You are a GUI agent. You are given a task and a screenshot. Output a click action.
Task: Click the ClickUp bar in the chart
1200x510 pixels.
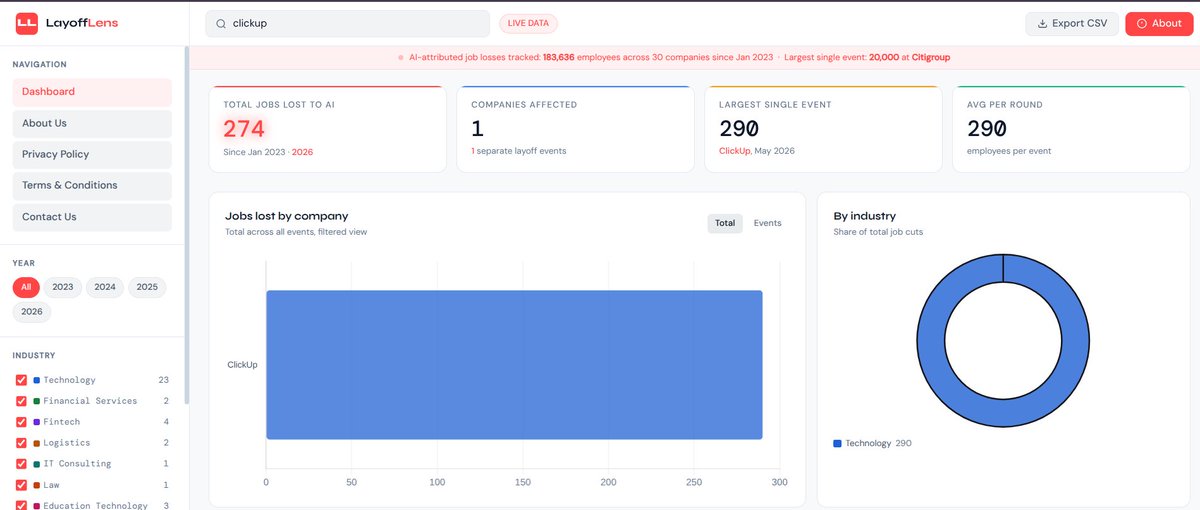pyautogui.click(x=514, y=365)
